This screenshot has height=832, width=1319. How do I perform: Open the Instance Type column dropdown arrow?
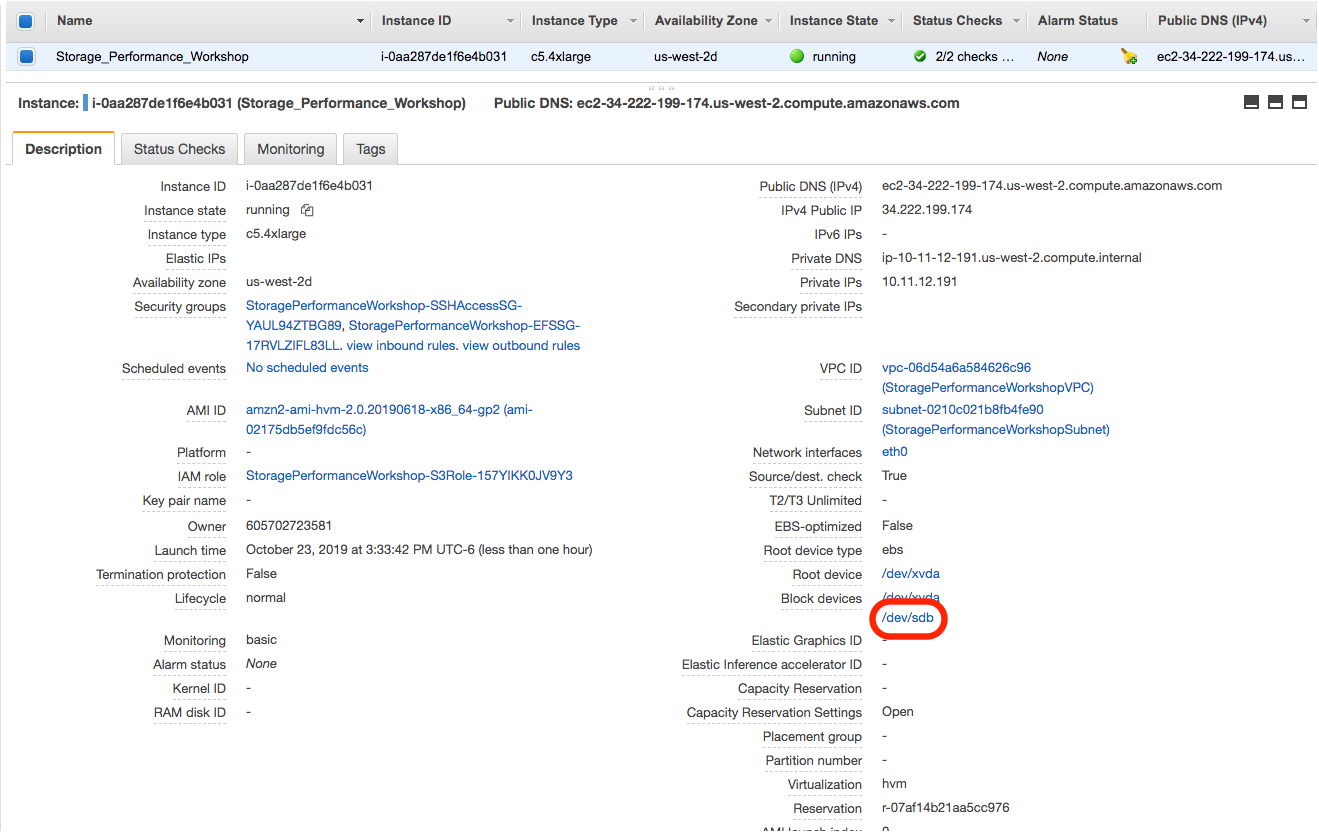point(634,21)
